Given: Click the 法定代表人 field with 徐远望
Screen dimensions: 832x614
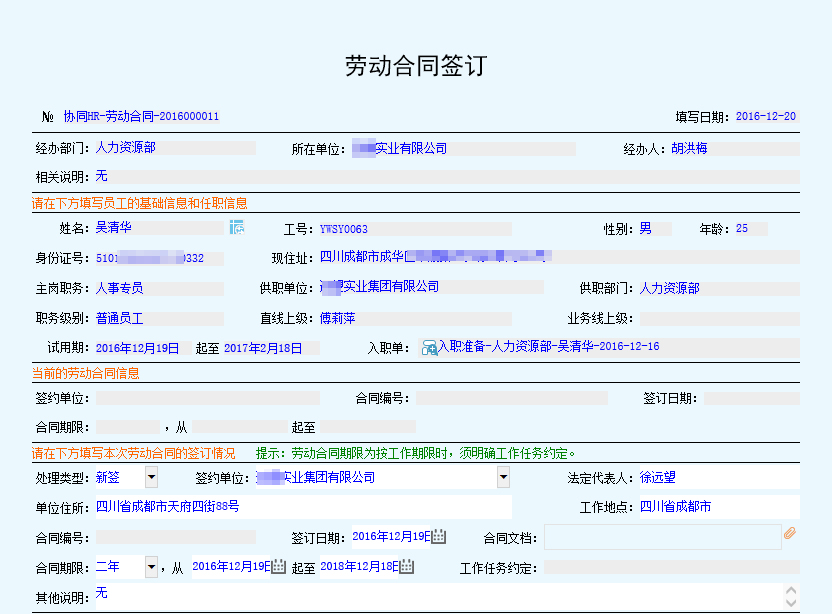Looking at the screenshot, I should (719, 477).
